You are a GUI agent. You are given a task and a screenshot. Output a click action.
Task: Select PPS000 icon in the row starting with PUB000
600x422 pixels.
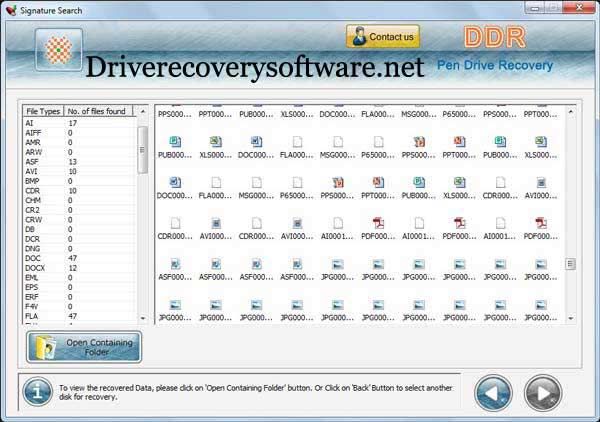419,142
